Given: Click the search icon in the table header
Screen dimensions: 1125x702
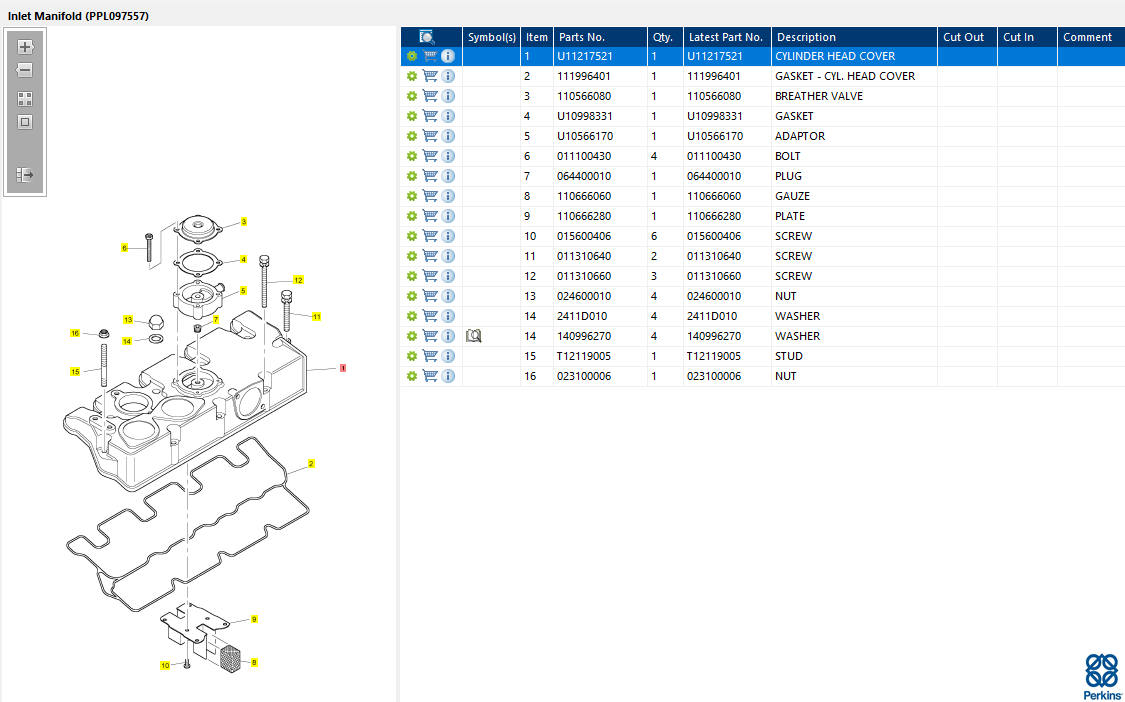Looking at the screenshot, I should (427, 37).
